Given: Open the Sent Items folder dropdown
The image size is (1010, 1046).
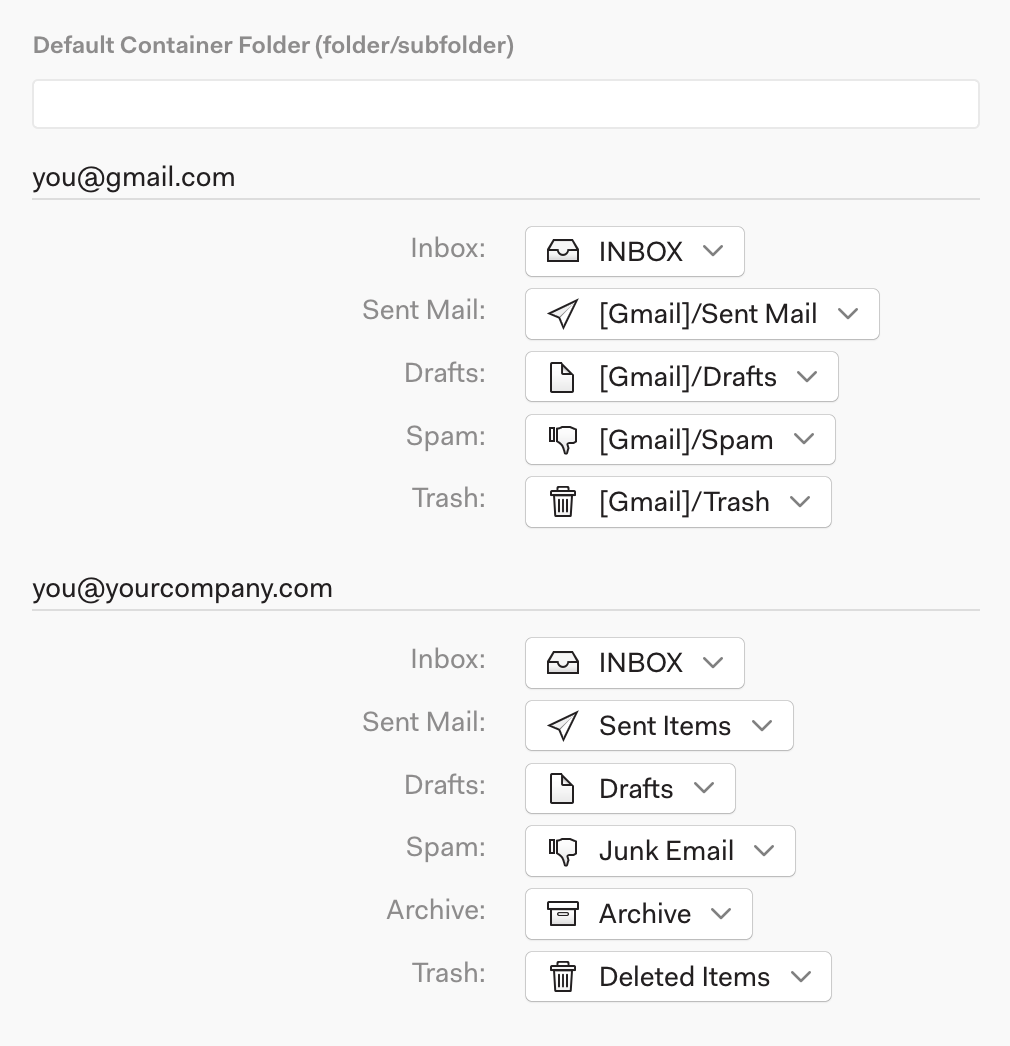Looking at the screenshot, I should coord(659,726).
